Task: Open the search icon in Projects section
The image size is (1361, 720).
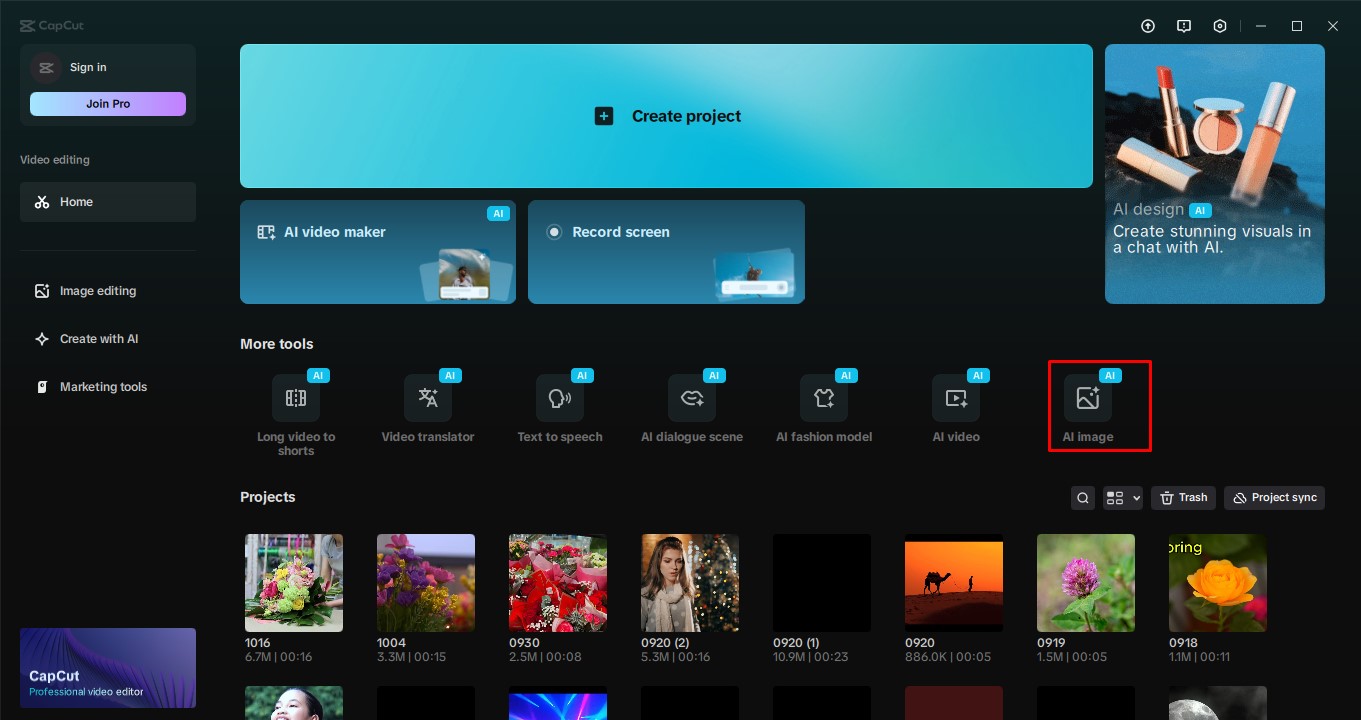Action: 1082,497
